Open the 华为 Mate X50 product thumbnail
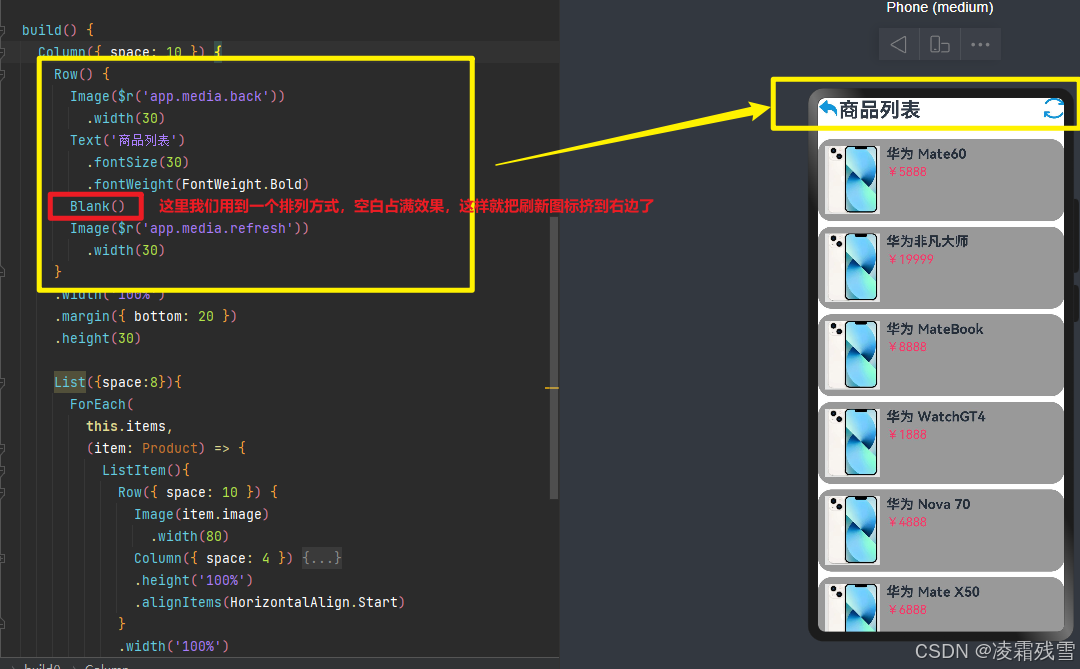Image resolution: width=1080 pixels, height=669 pixels. click(853, 607)
